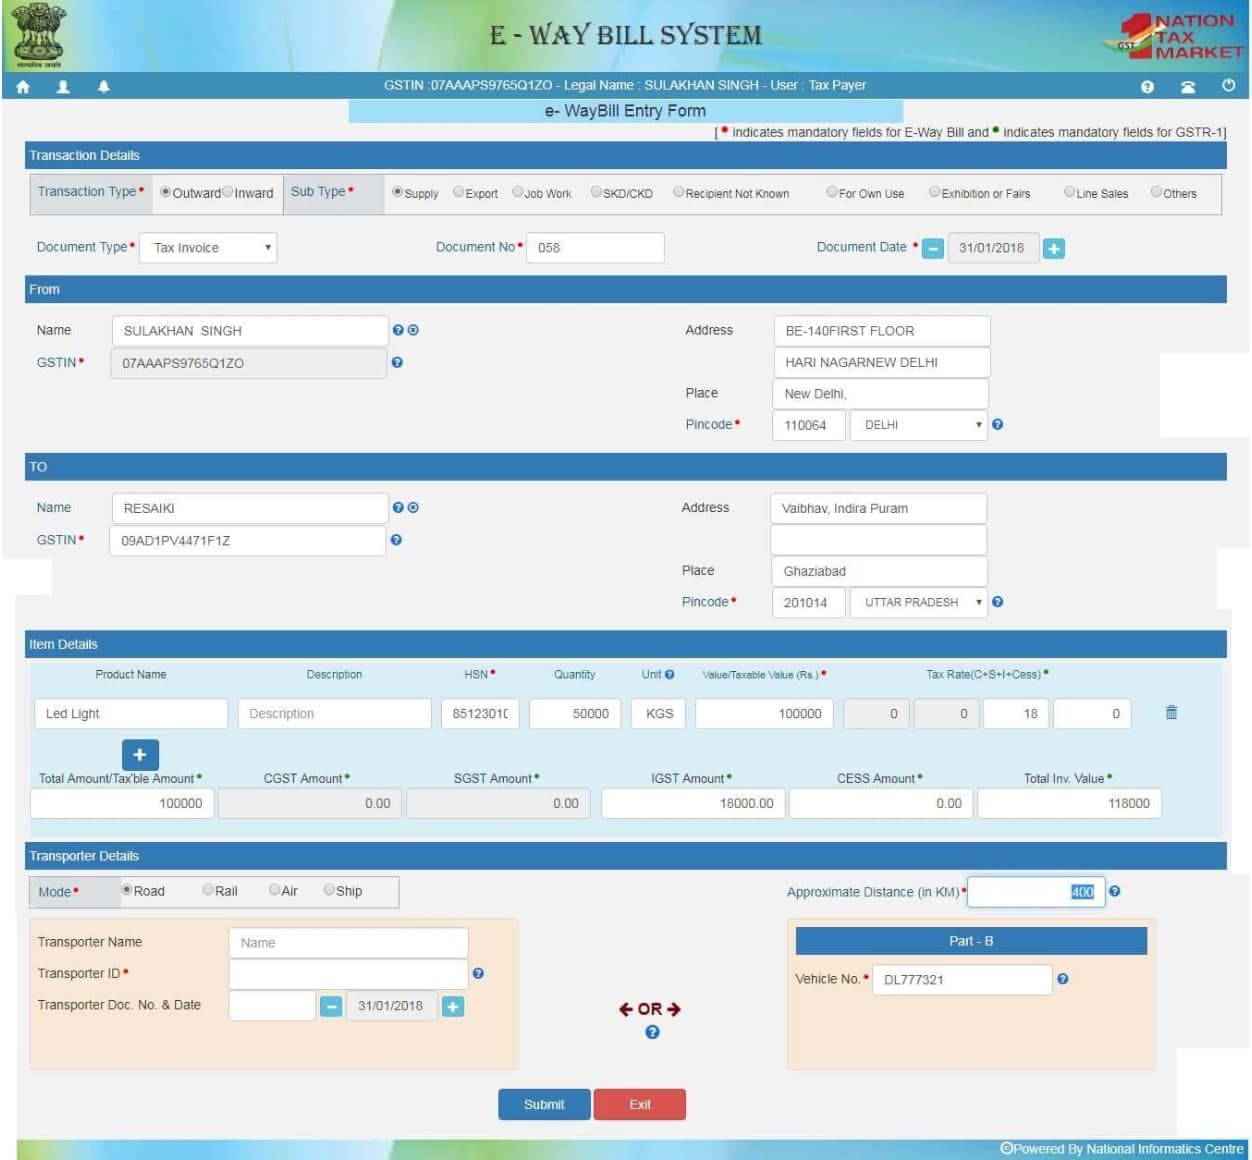The width and height of the screenshot is (1252, 1160).
Task: Decrease Transporter Doc date with minus button
Action: pos(331,1006)
